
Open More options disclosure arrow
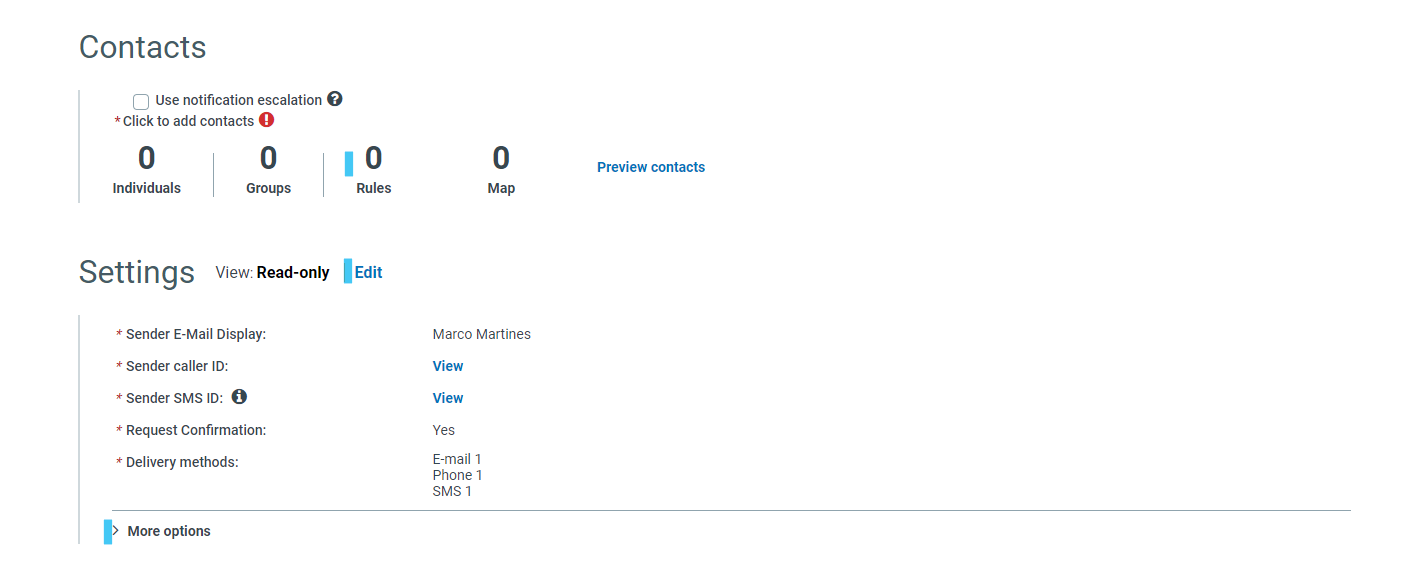tap(115, 531)
